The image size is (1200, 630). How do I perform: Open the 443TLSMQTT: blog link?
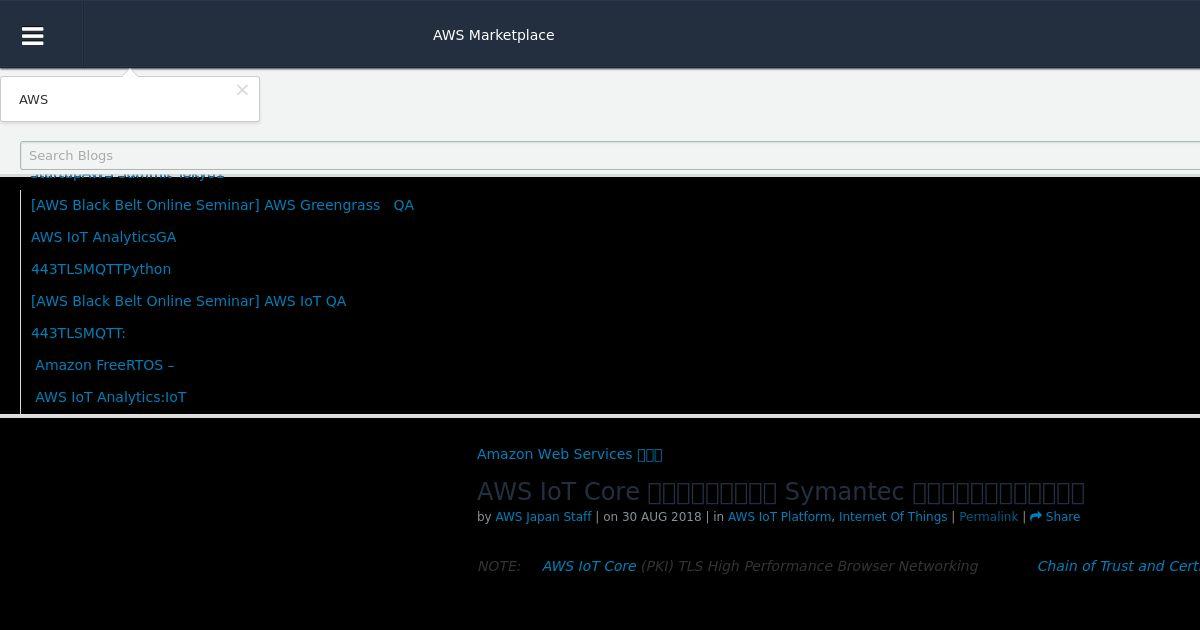(78, 333)
